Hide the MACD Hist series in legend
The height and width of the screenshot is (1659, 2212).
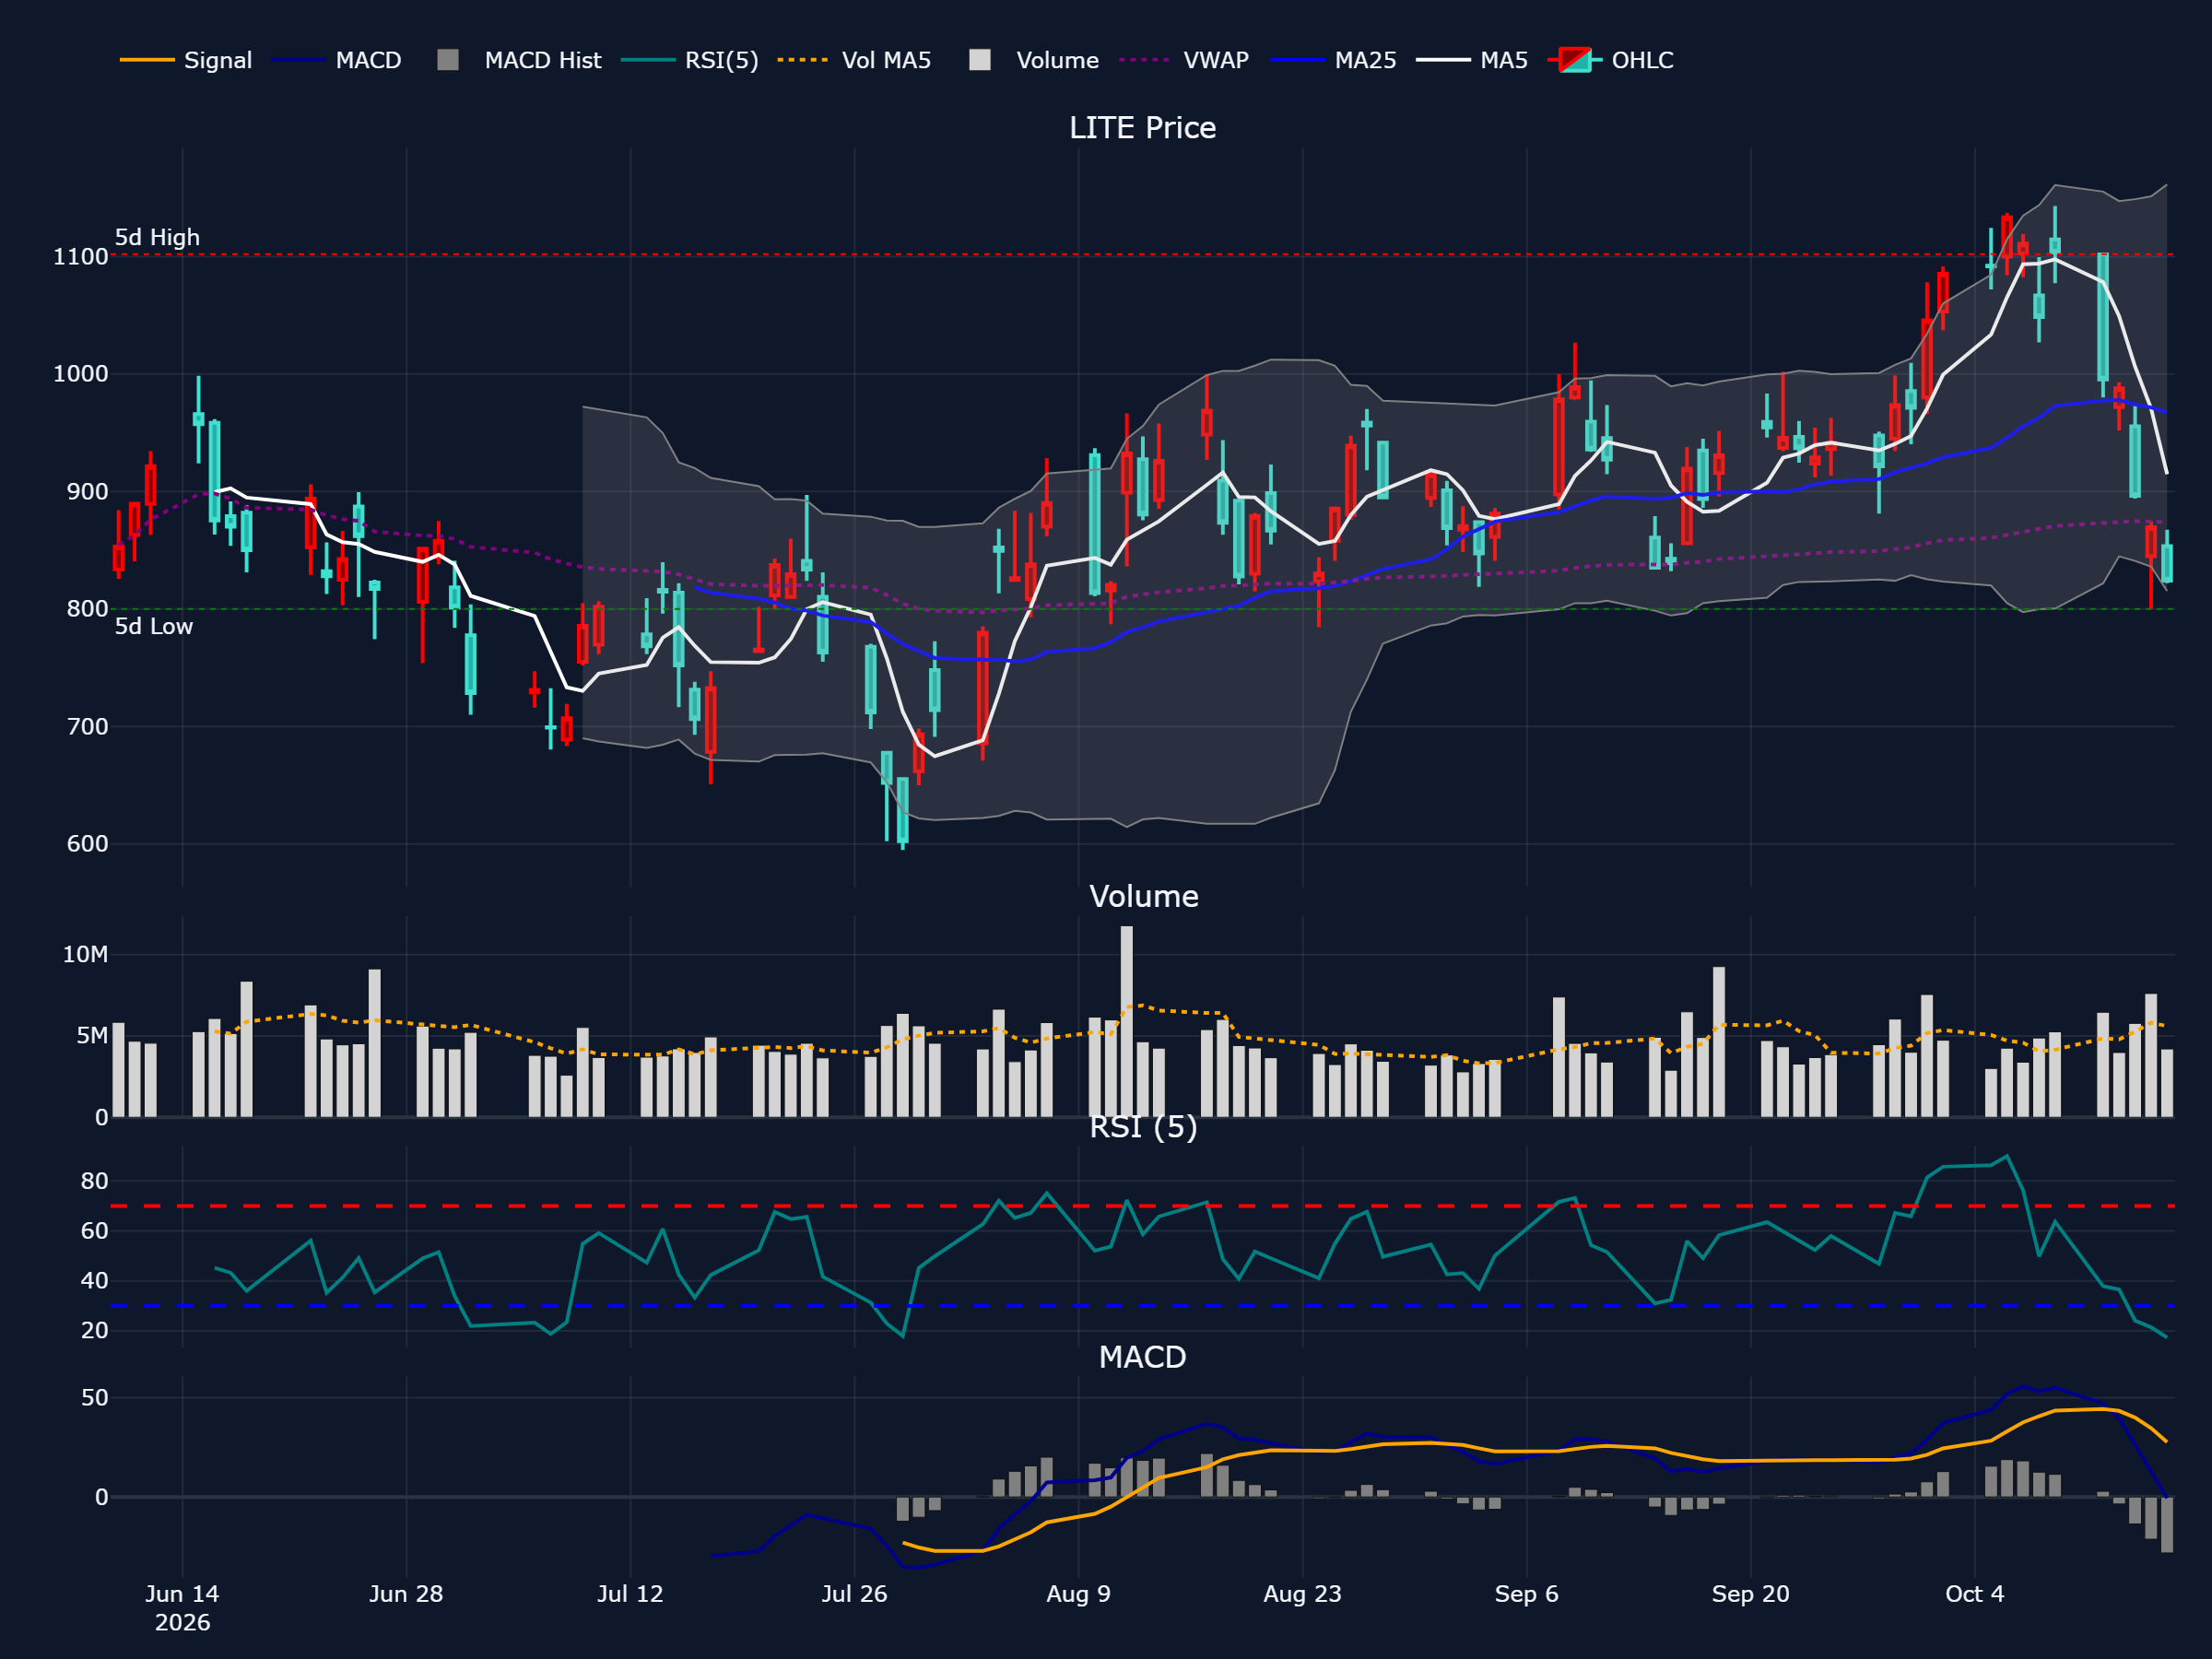pos(519,60)
